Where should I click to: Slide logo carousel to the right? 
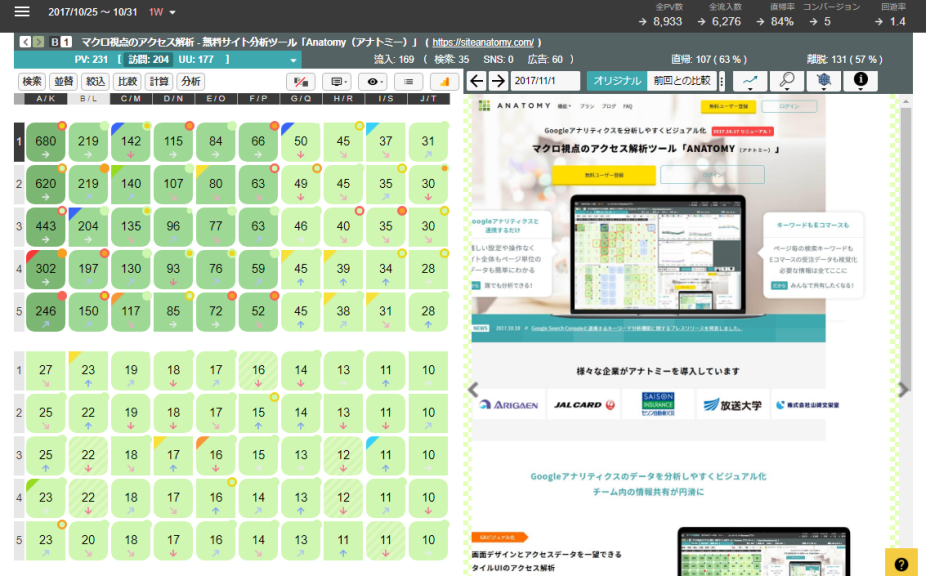click(x=903, y=390)
